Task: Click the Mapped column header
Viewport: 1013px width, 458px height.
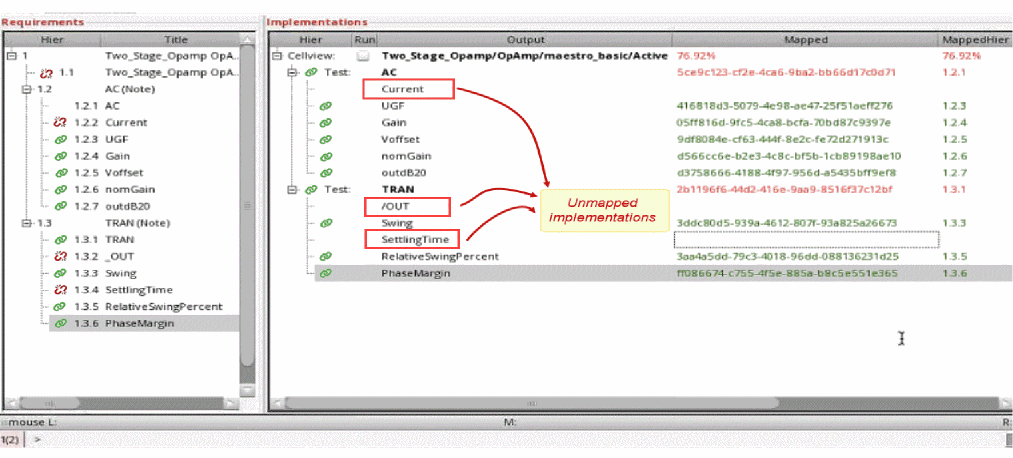Action: tap(806, 40)
